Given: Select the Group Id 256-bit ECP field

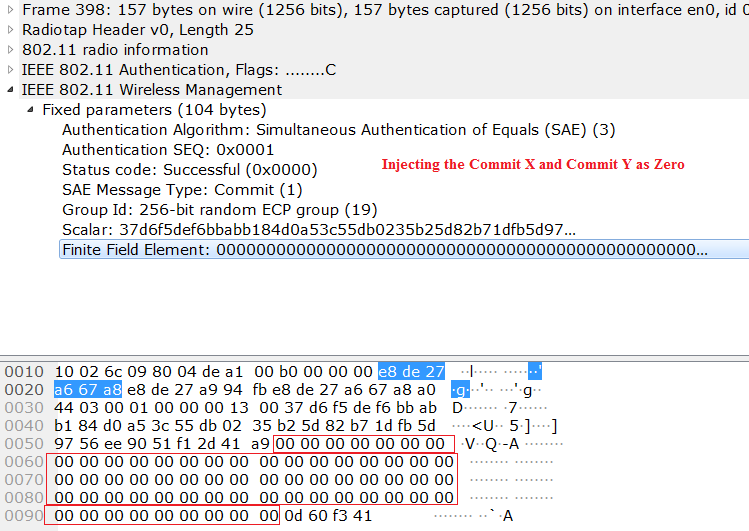Looking at the screenshot, I should click(218, 210).
